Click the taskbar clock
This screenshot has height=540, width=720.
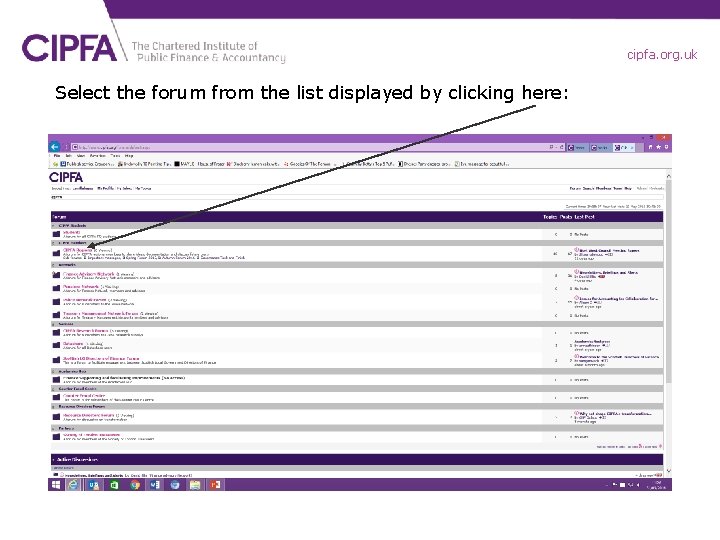coord(657,485)
